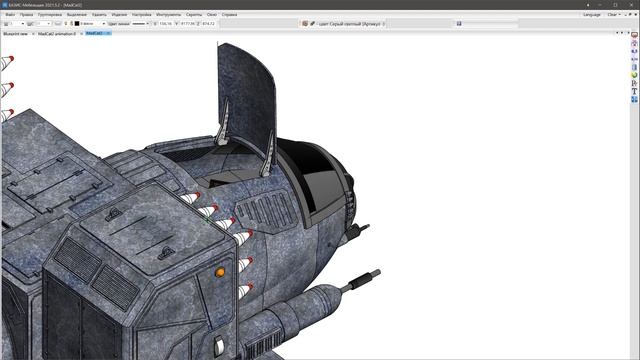
Task: Close the Blueprint new tab
Action: click(x=33, y=34)
